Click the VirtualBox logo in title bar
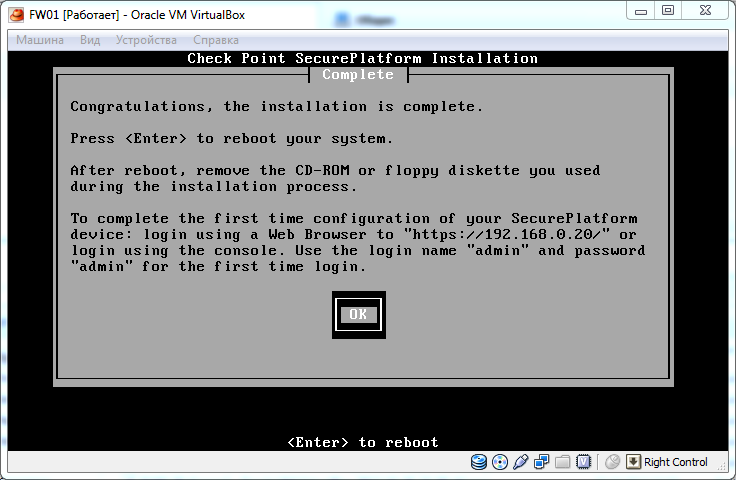 point(16,15)
